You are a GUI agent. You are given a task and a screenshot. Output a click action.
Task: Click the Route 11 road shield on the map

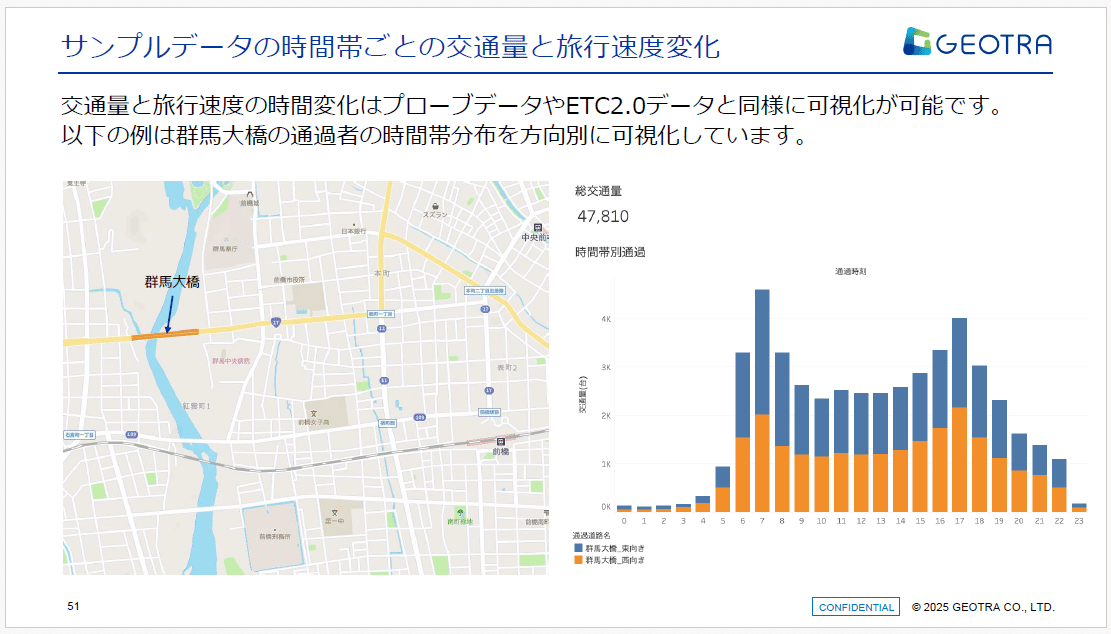[x=381, y=329]
